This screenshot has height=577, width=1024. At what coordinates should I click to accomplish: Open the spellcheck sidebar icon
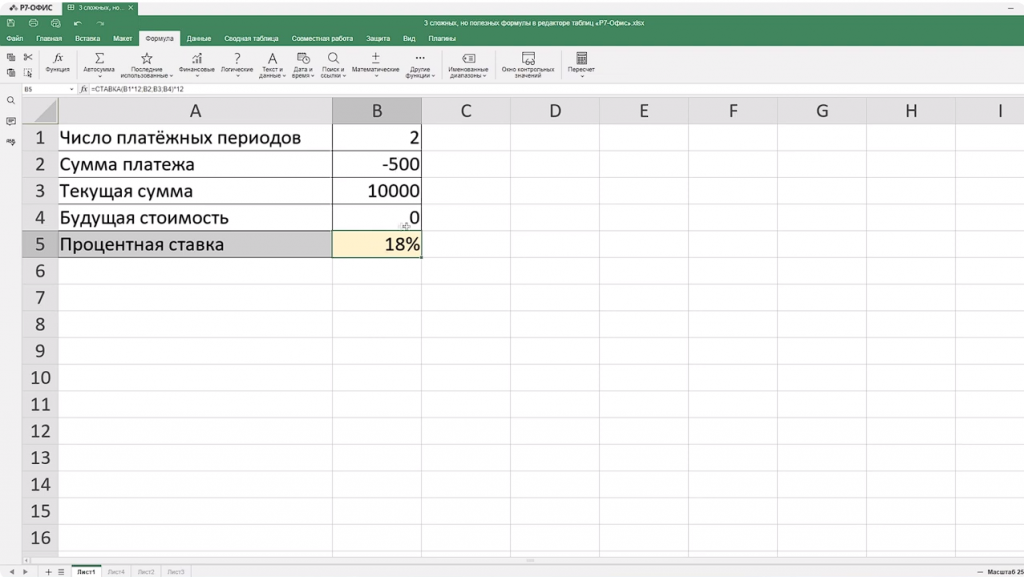(x=10, y=142)
